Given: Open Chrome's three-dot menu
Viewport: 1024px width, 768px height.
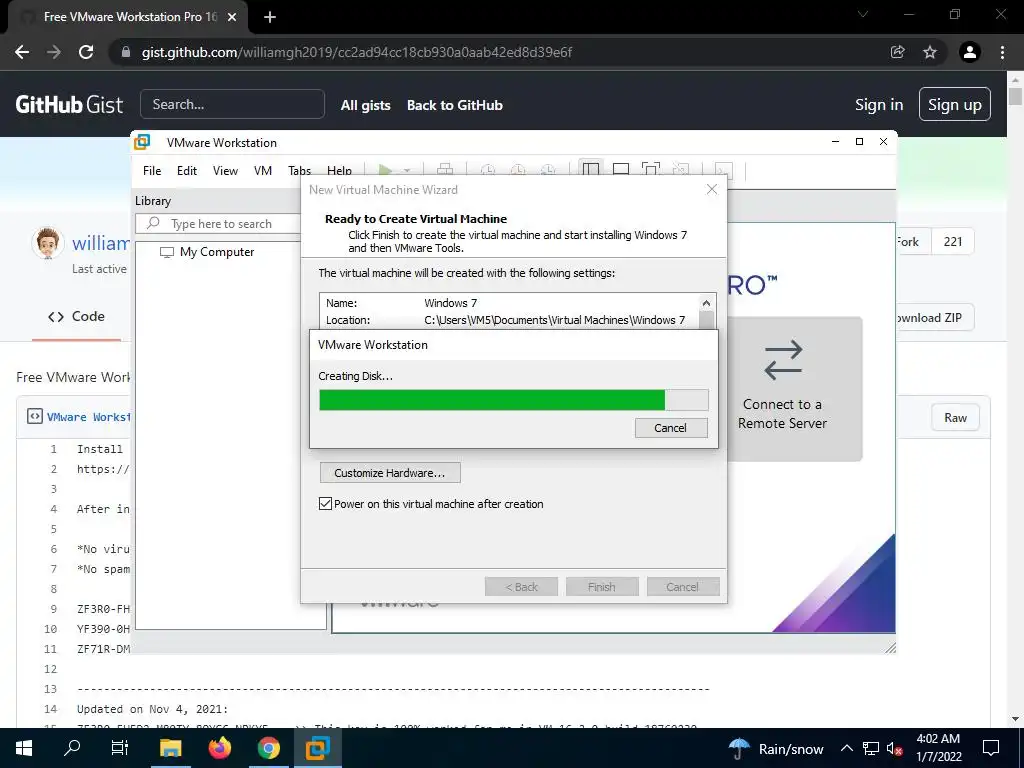Looking at the screenshot, I should 1002,52.
